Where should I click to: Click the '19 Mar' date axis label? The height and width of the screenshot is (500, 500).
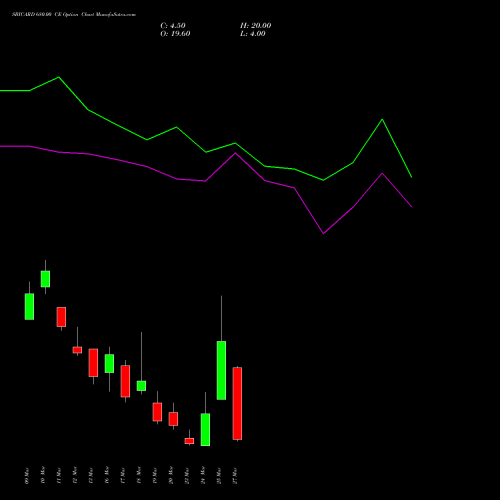click(155, 476)
